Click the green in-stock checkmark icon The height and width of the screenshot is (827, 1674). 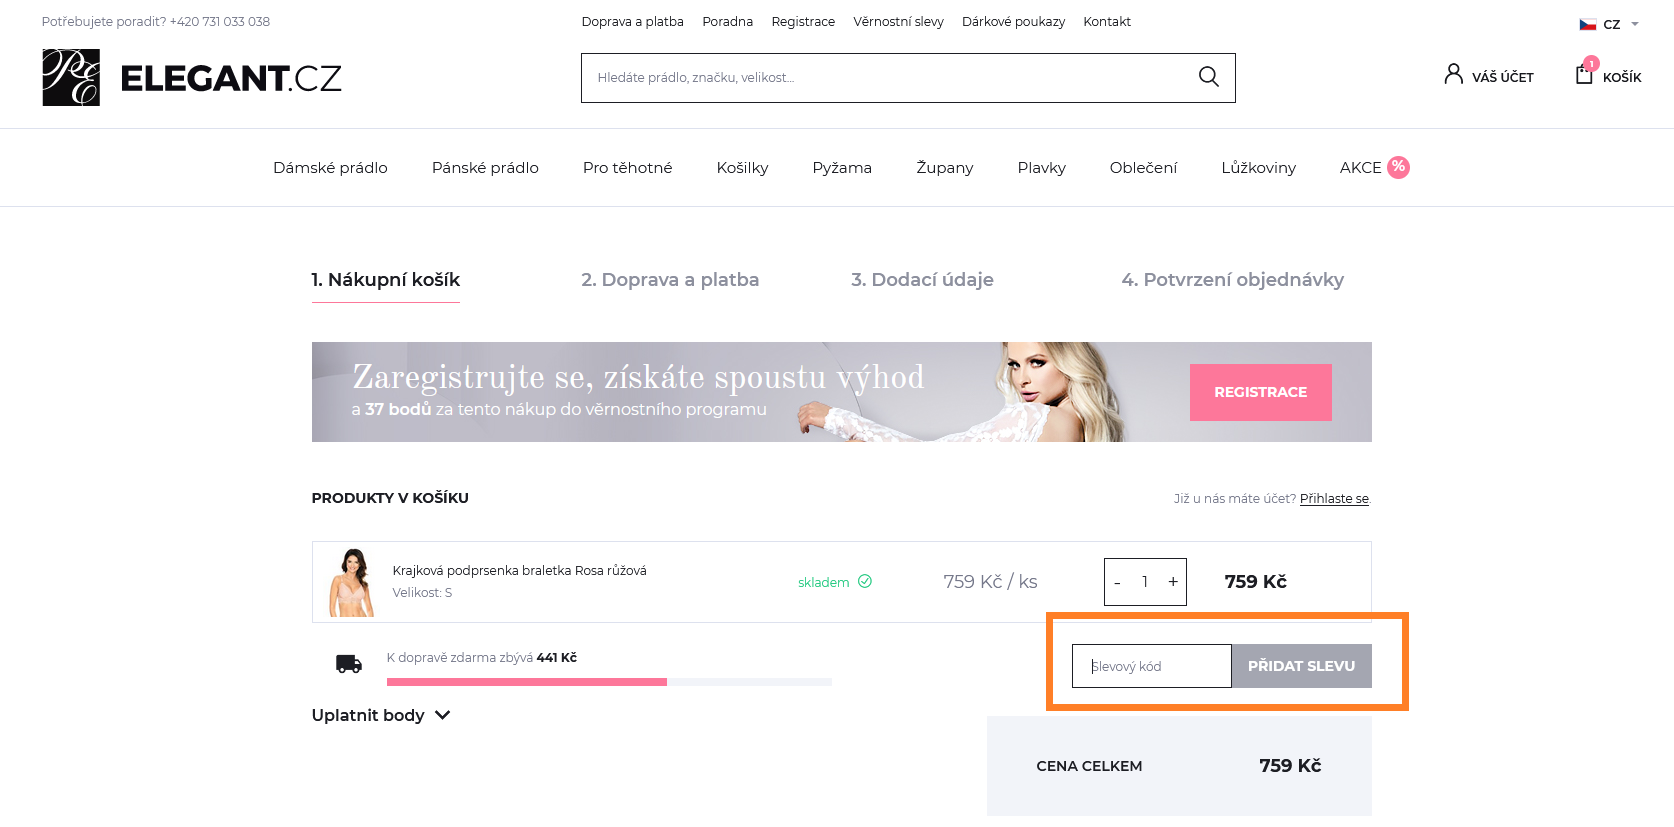coord(865,581)
